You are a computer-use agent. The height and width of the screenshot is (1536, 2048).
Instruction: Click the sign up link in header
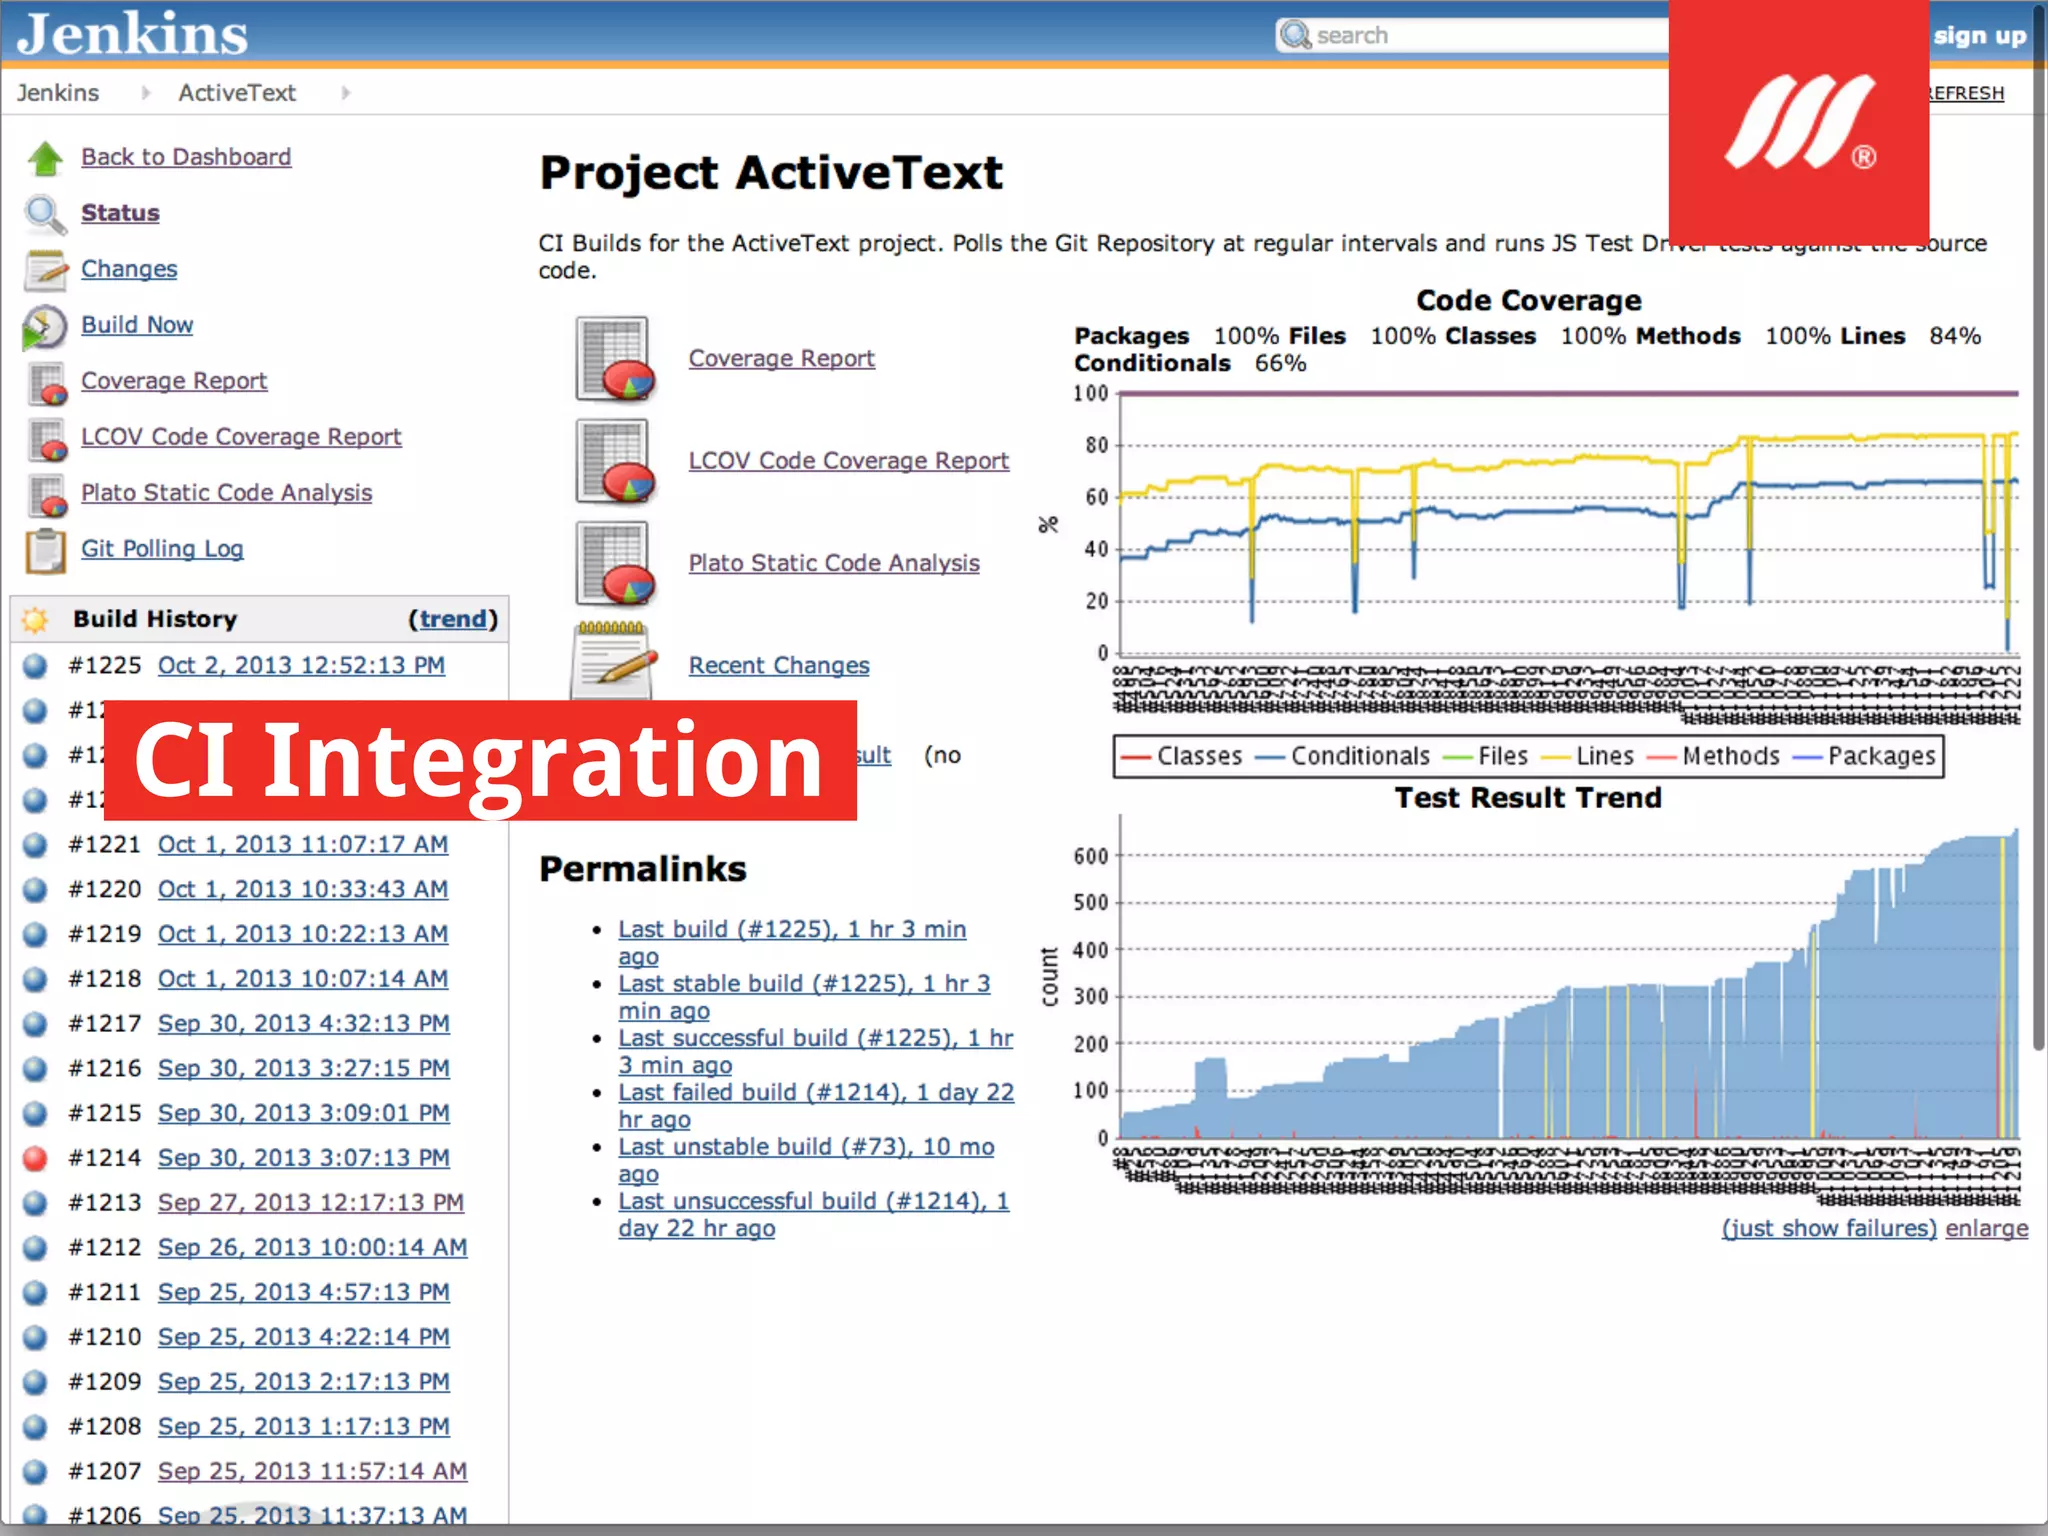click(x=1979, y=36)
